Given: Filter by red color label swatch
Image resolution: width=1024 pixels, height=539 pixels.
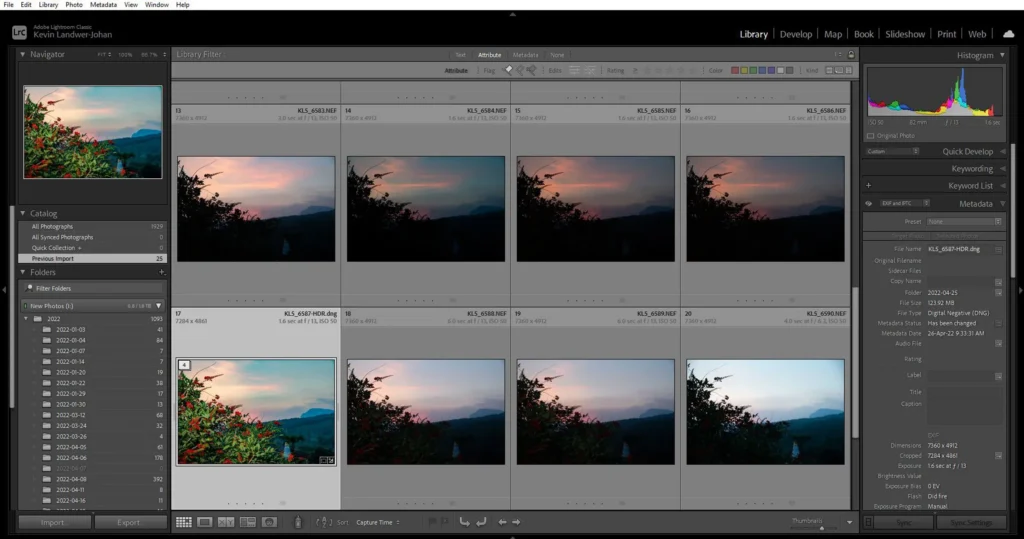Looking at the screenshot, I should point(736,70).
